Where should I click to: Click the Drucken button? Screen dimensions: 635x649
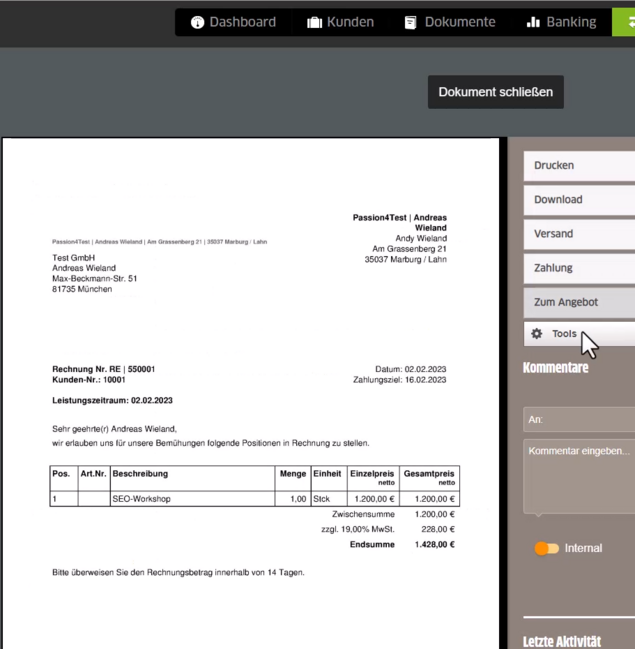(579, 166)
